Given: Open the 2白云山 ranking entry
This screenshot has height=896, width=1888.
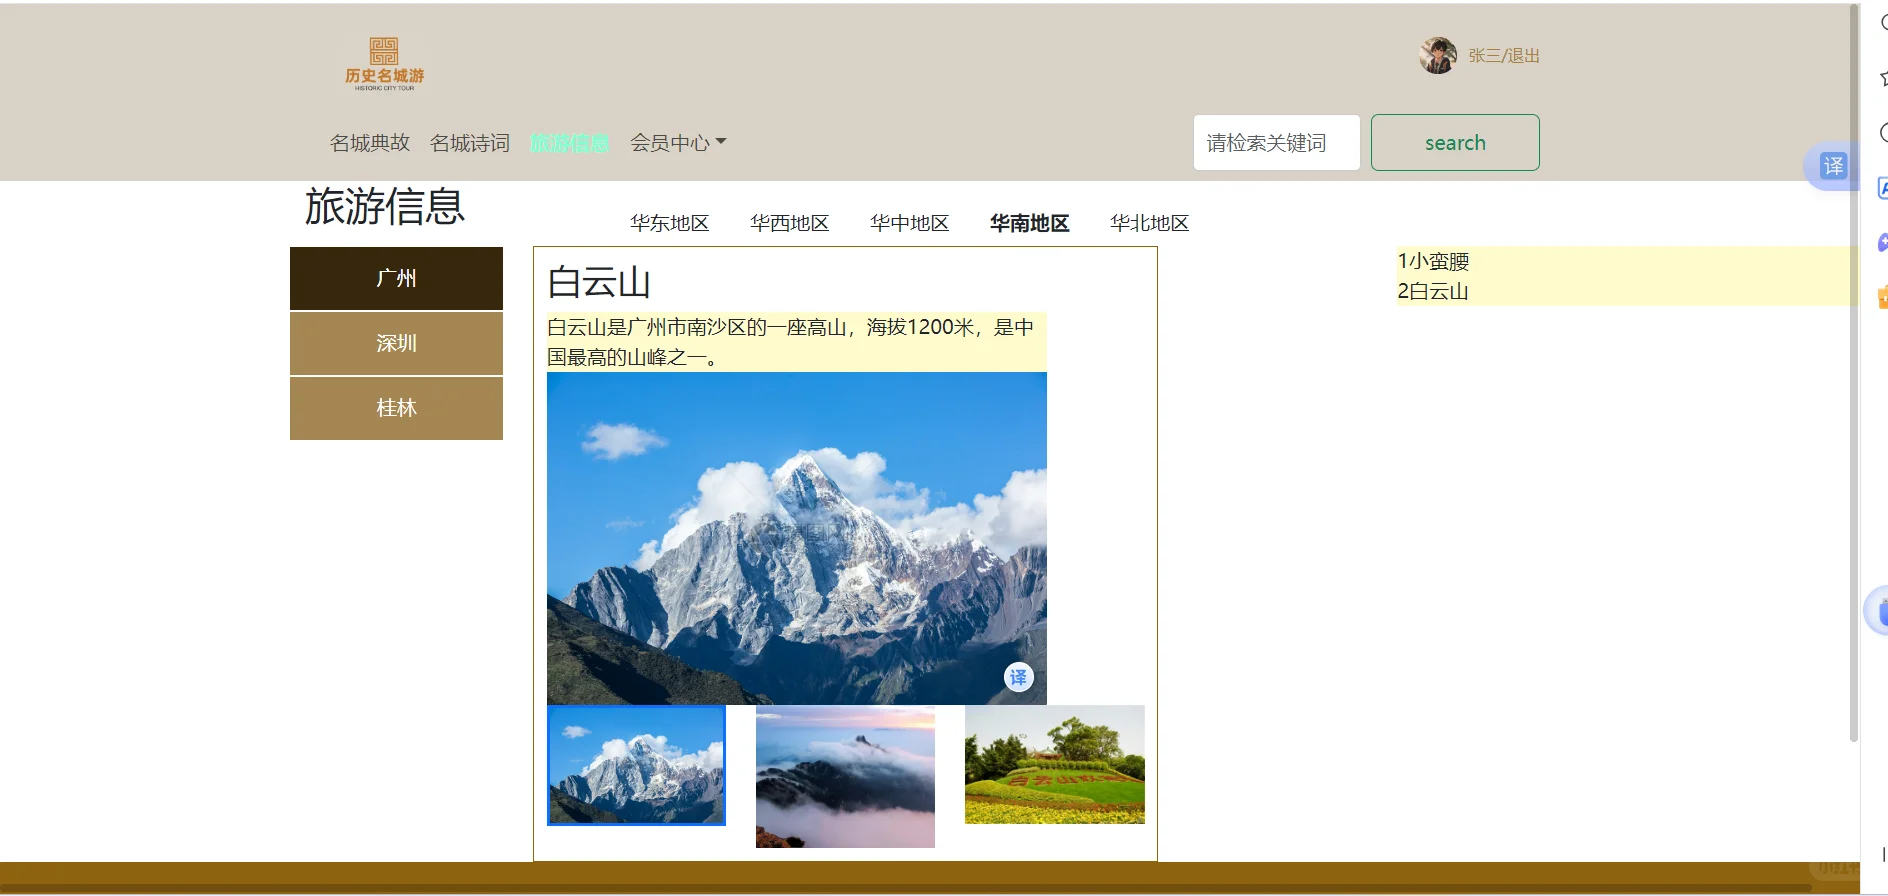Looking at the screenshot, I should (1433, 291).
